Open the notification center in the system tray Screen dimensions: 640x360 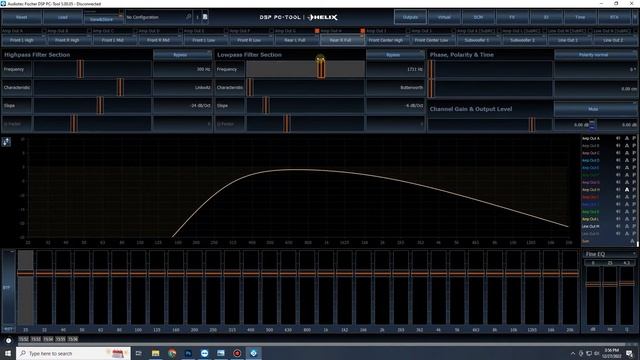[629, 353]
